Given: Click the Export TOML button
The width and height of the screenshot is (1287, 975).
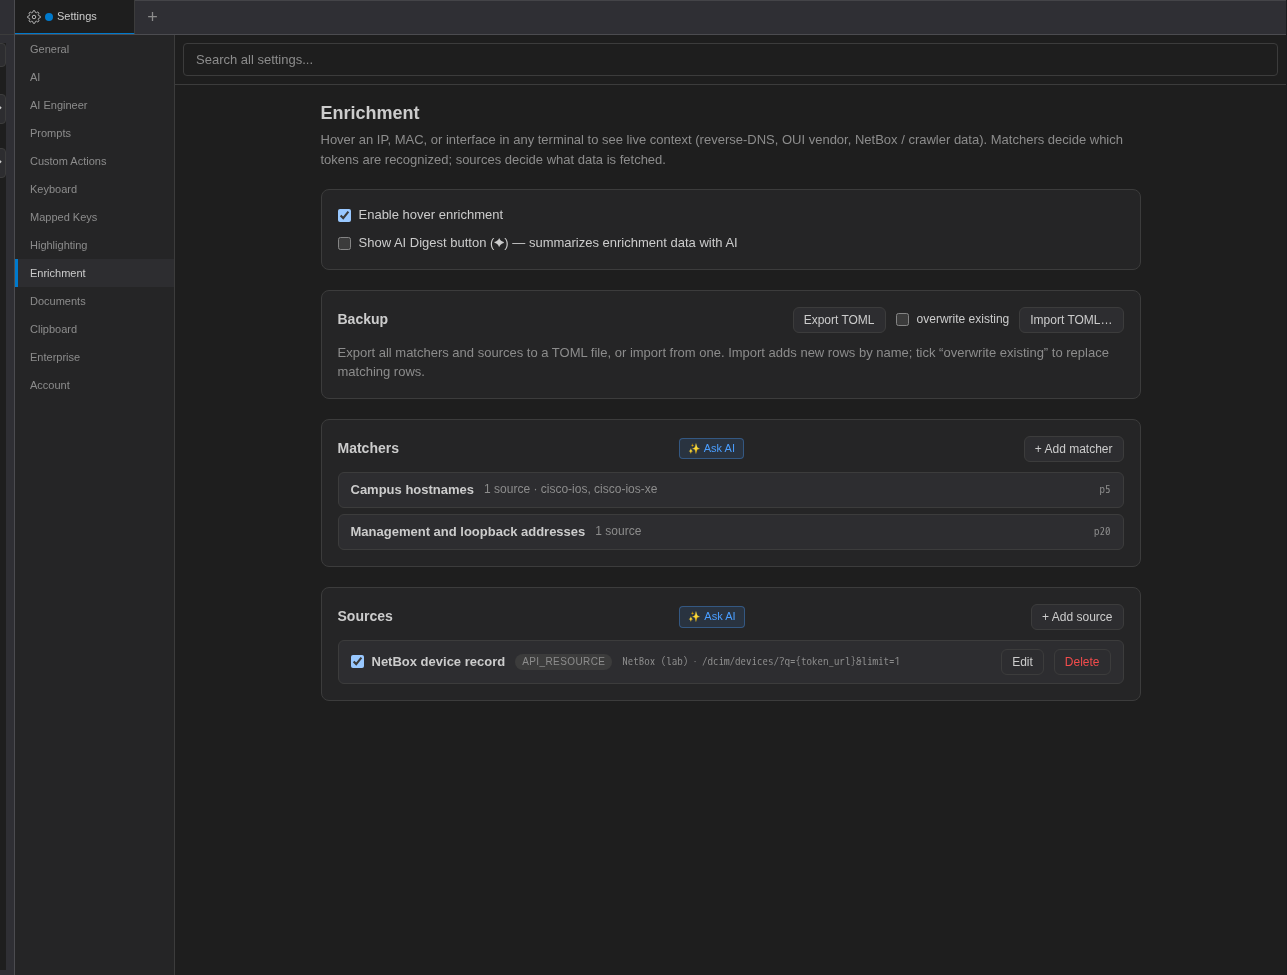Looking at the screenshot, I should point(839,320).
